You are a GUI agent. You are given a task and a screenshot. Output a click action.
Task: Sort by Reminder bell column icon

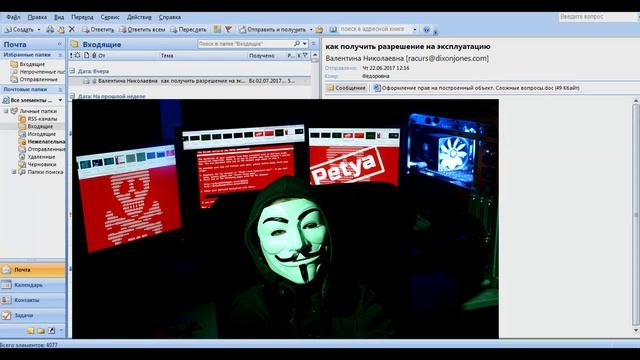click(x=78, y=56)
